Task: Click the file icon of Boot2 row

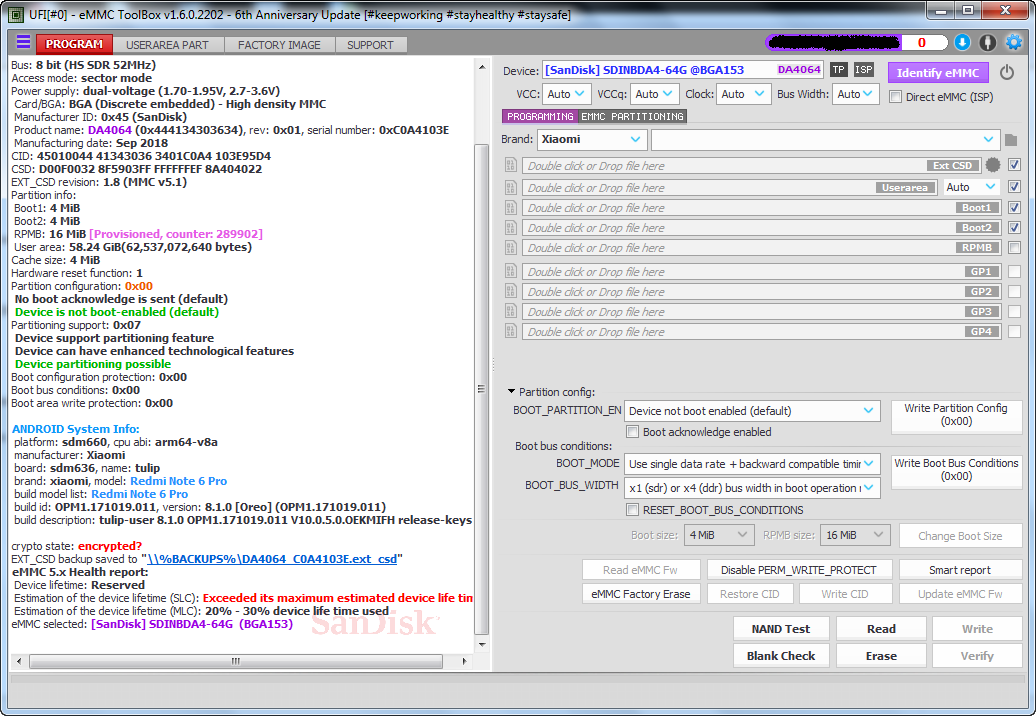Action: coord(511,228)
